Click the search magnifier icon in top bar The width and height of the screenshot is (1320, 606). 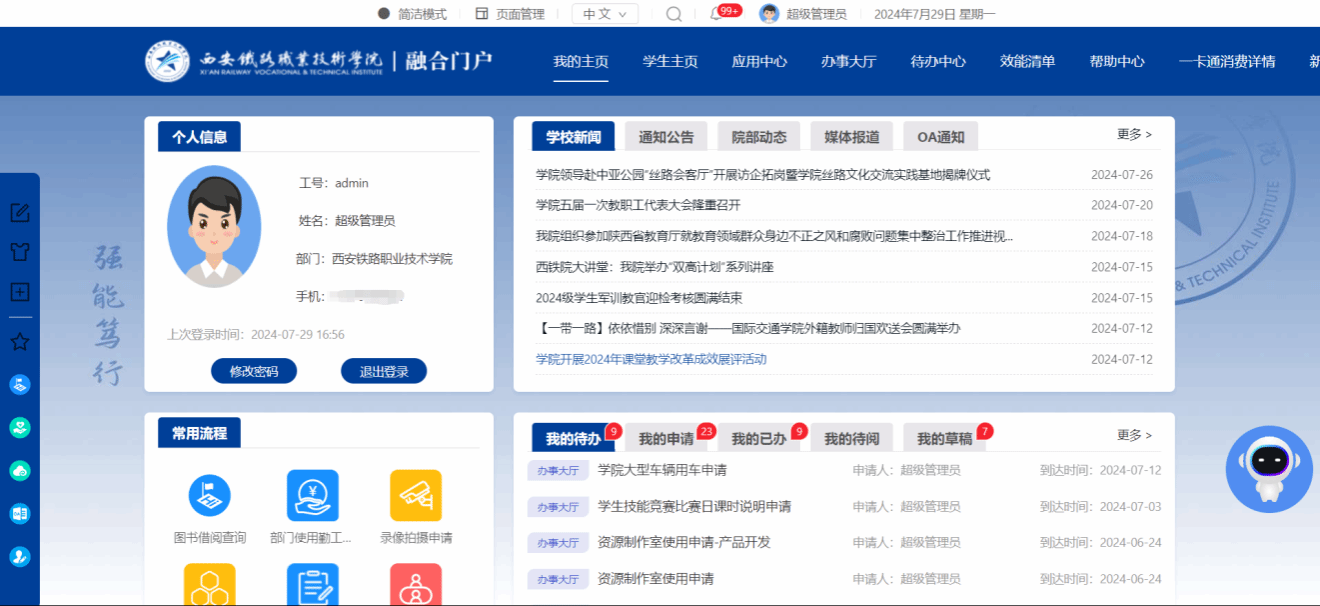point(674,14)
